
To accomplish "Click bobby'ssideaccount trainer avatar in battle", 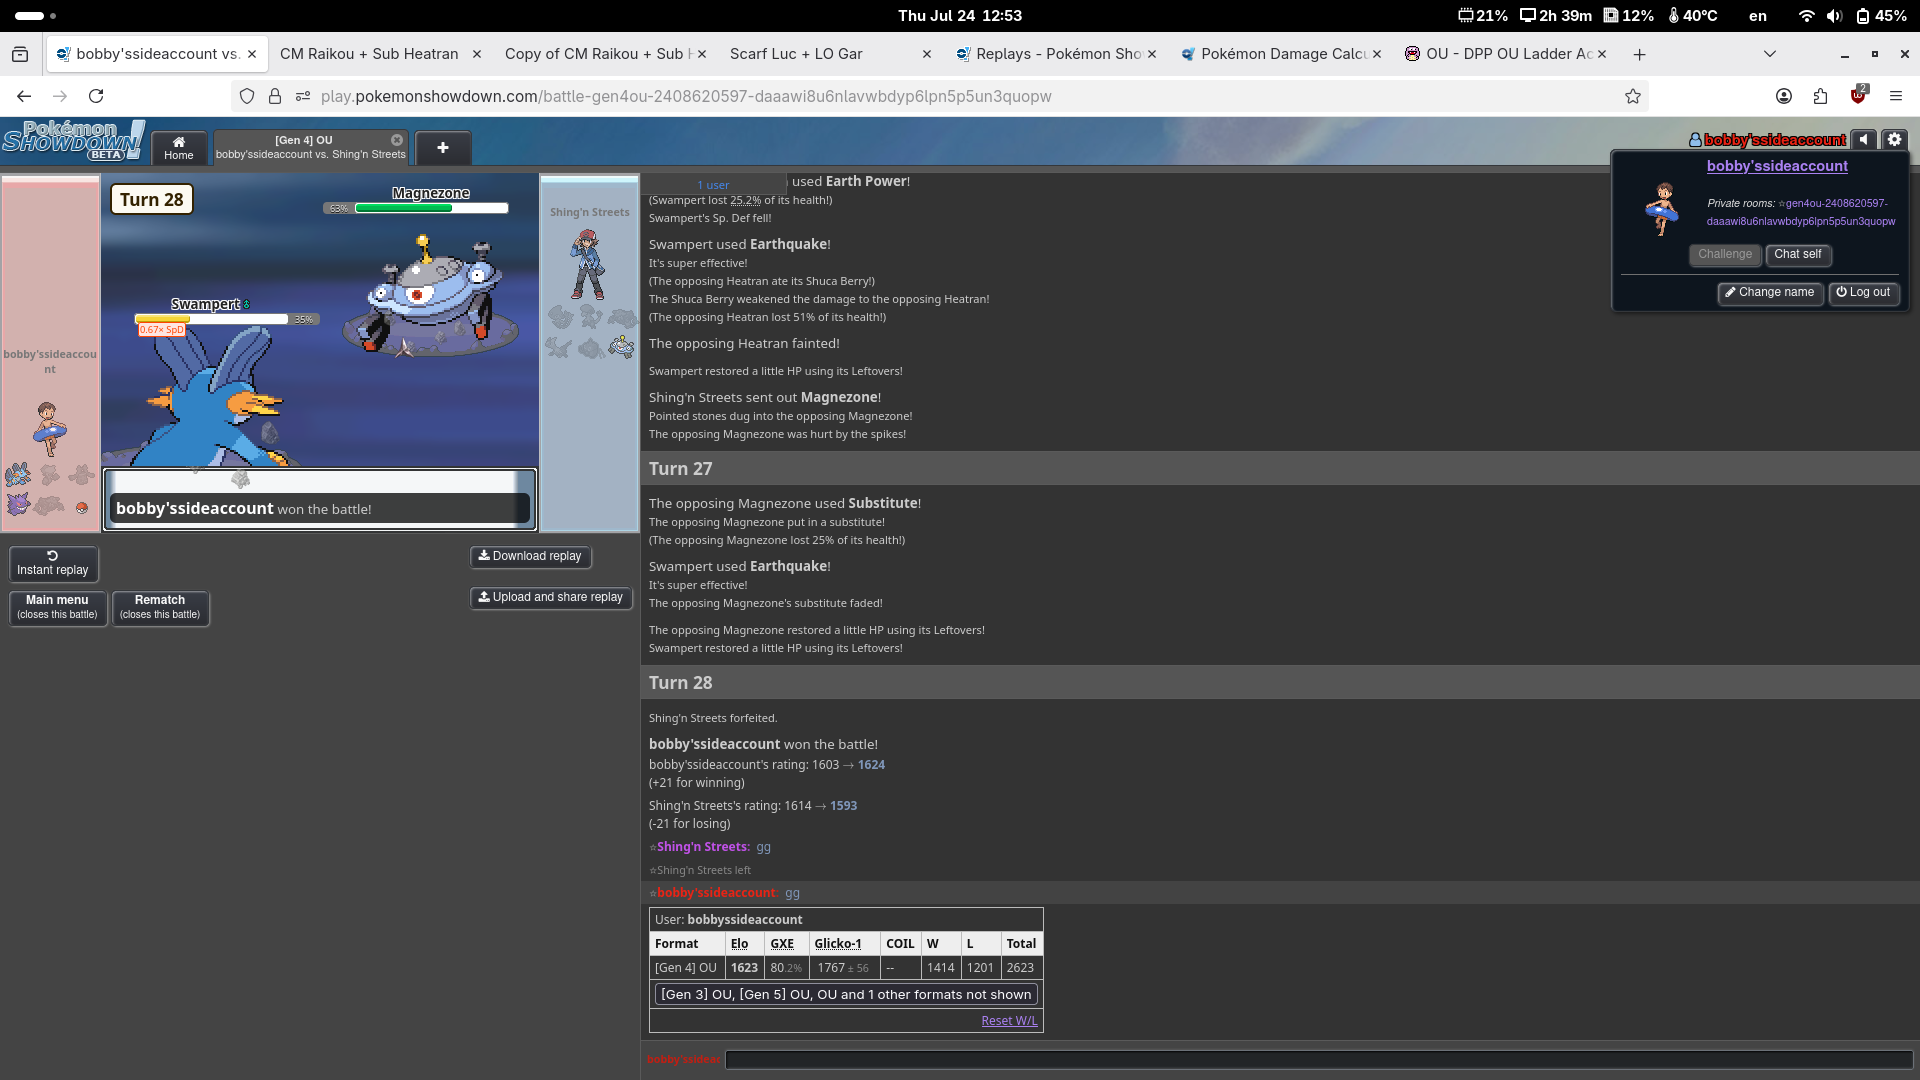I will (48, 428).
